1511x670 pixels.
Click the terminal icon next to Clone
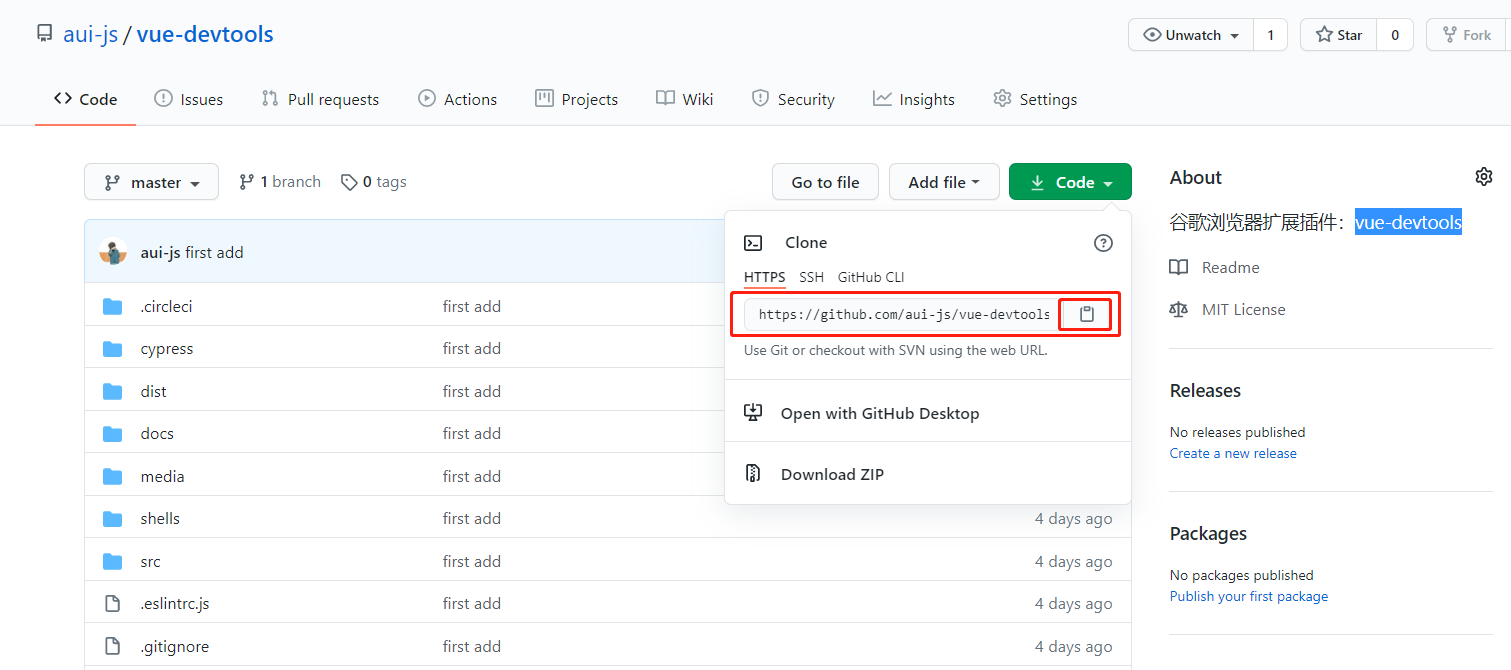pyautogui.click(x=754, y=243)
